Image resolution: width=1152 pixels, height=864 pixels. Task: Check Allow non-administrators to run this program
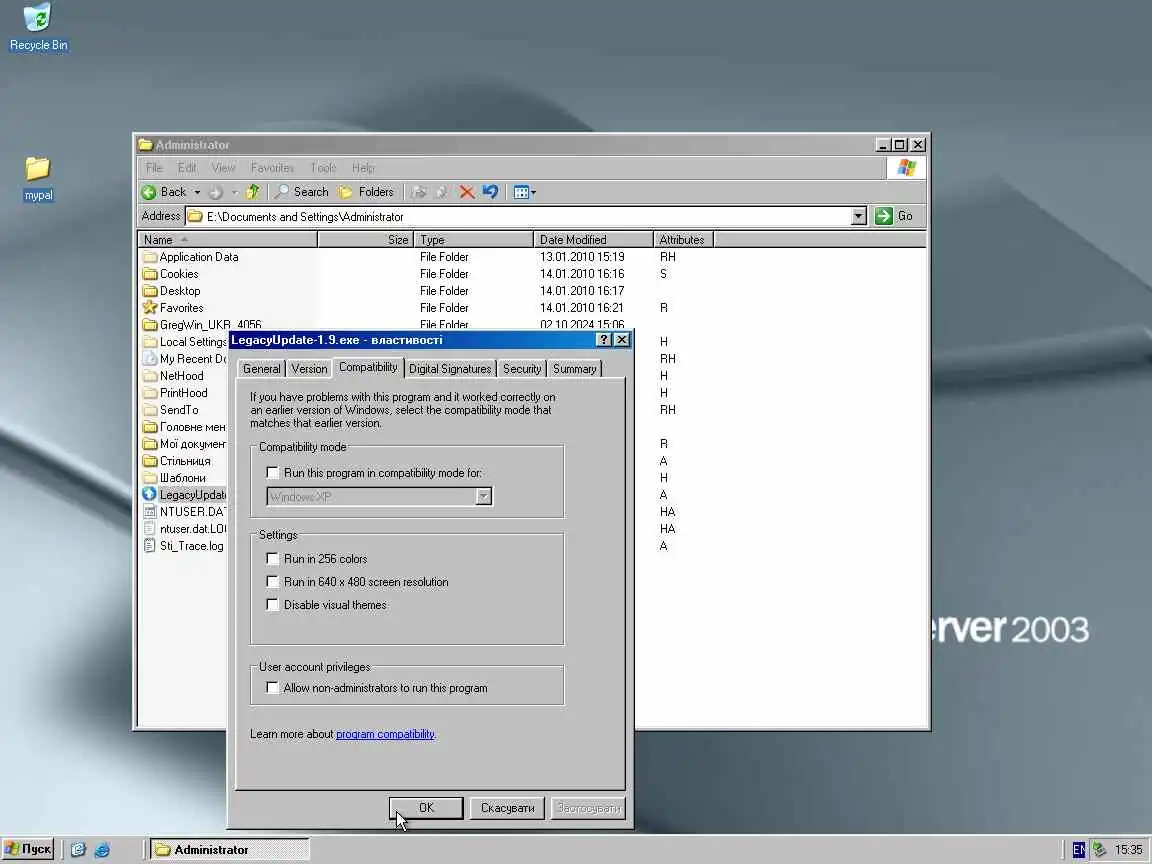[x=273, y=688]
